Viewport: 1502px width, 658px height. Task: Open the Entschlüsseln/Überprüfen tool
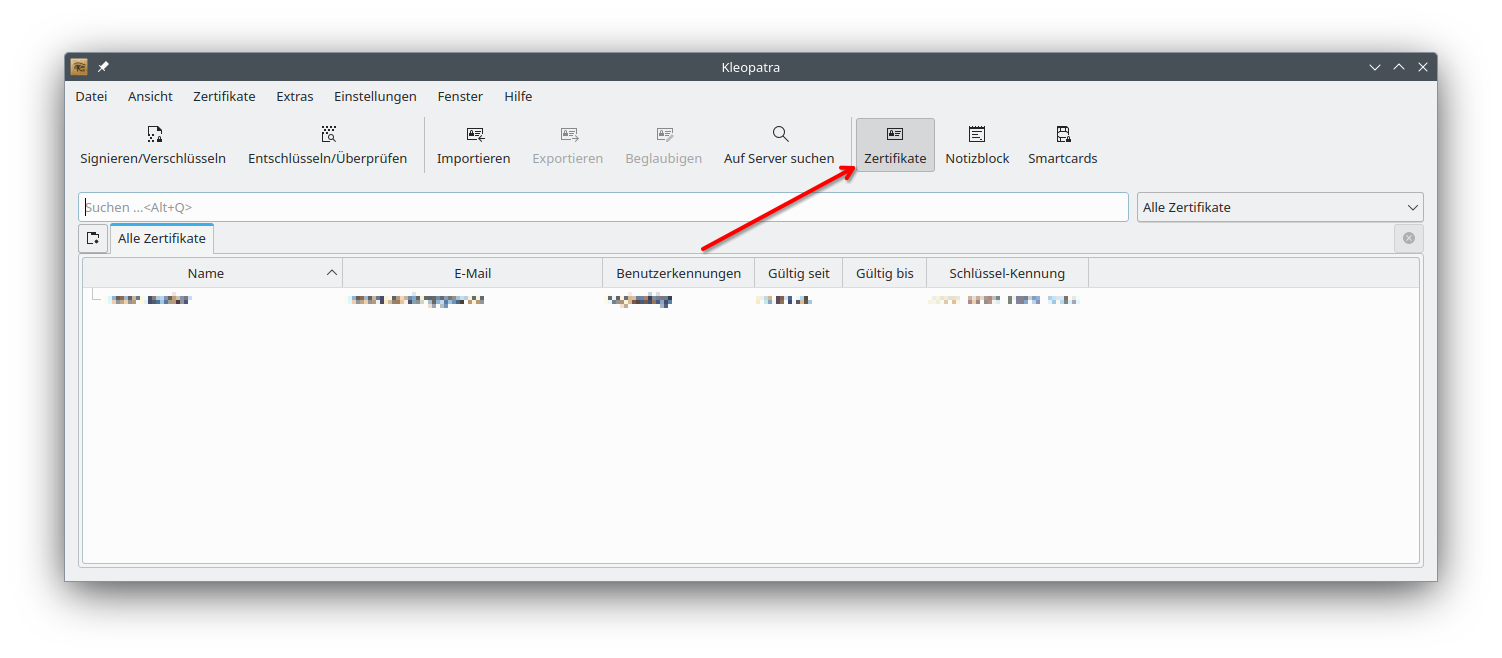coord(328,145)
